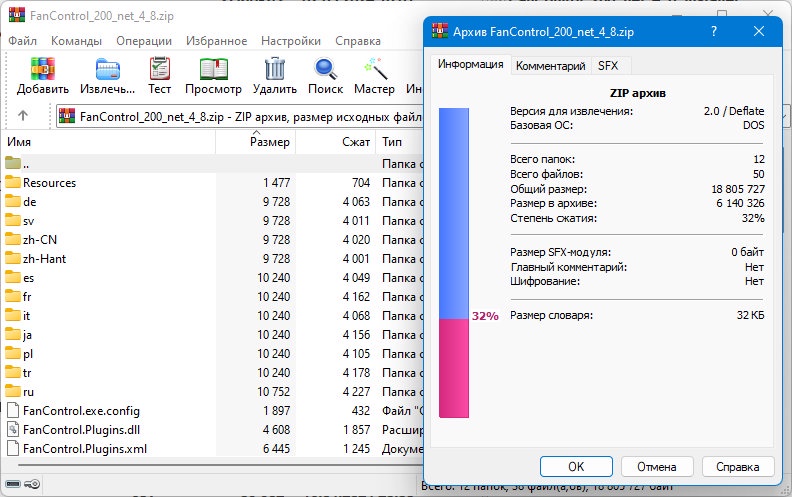Select the es folder icon
Screen dimensions: 792x497
[13, 277]
